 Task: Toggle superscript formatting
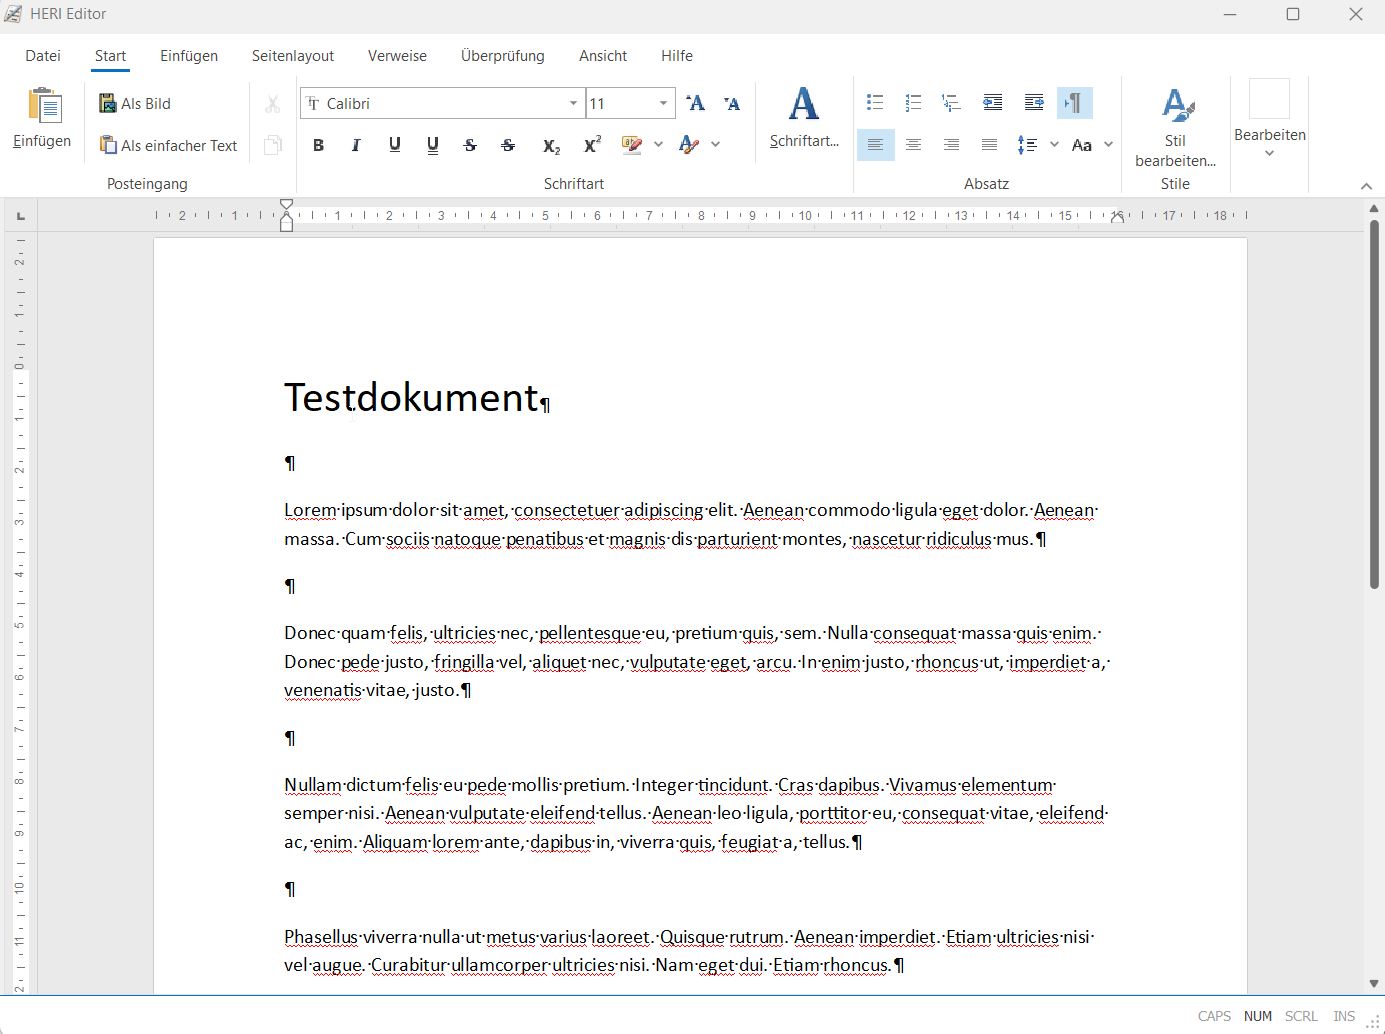tap(592, 145)
